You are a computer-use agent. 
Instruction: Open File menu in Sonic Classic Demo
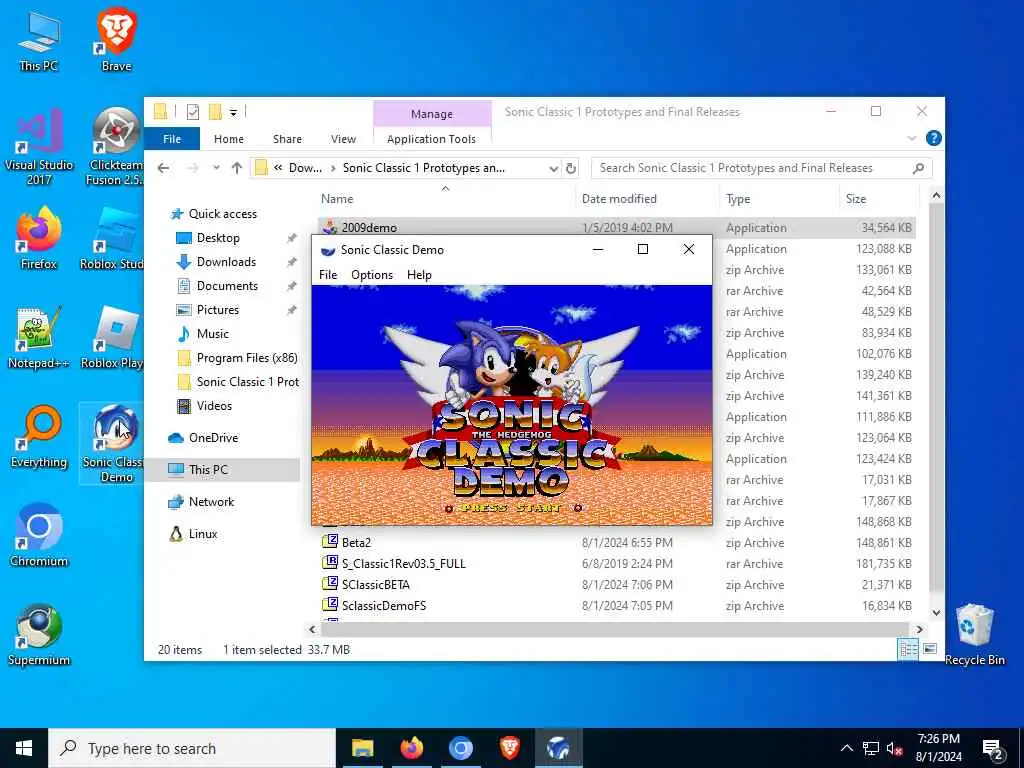(x=328, y=275)
